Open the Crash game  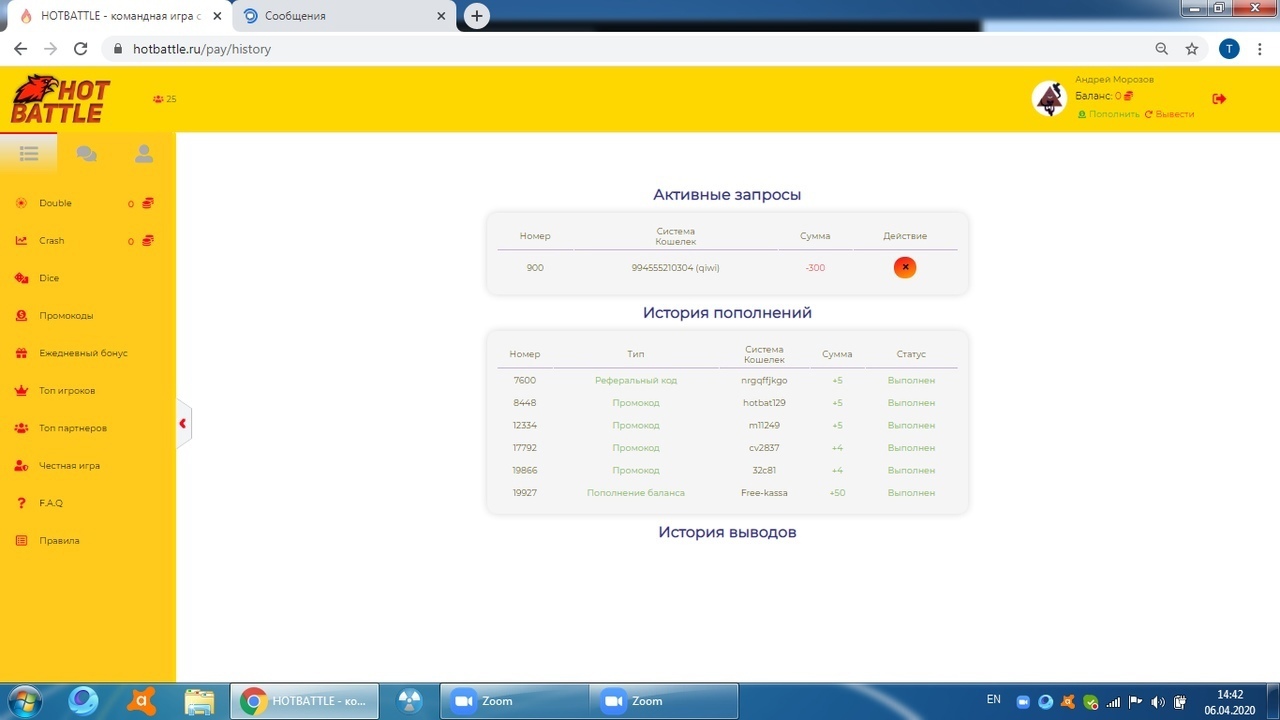(51, 241)
